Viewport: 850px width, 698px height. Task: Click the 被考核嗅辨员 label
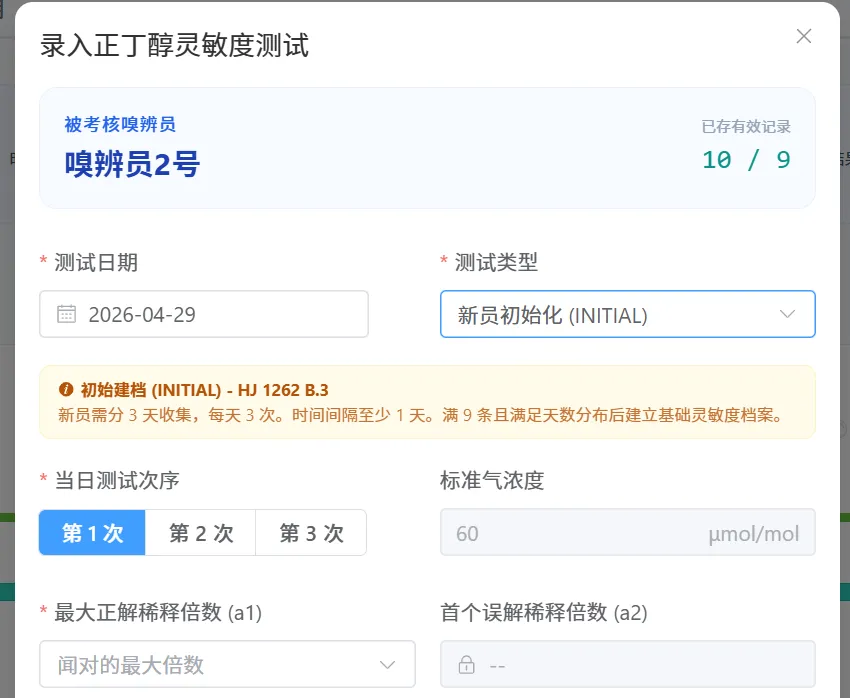(x=120, y=125)
